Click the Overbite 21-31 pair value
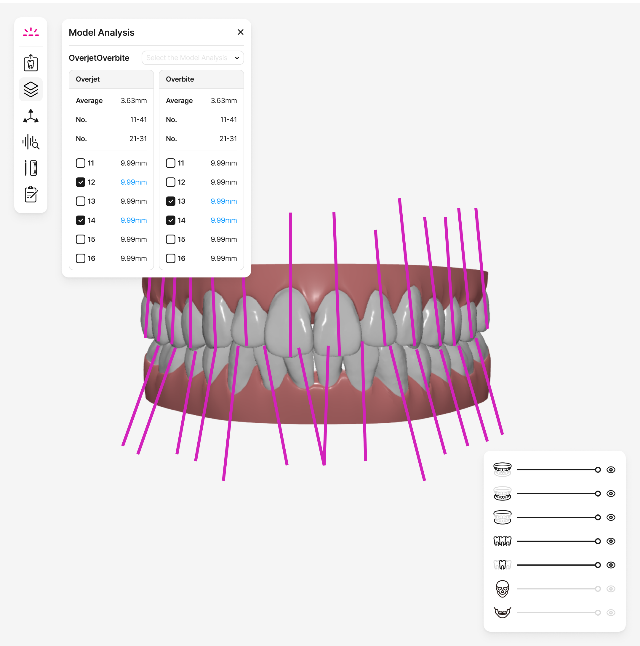Screen dimensions: 640x646 (x=228, y=138)
